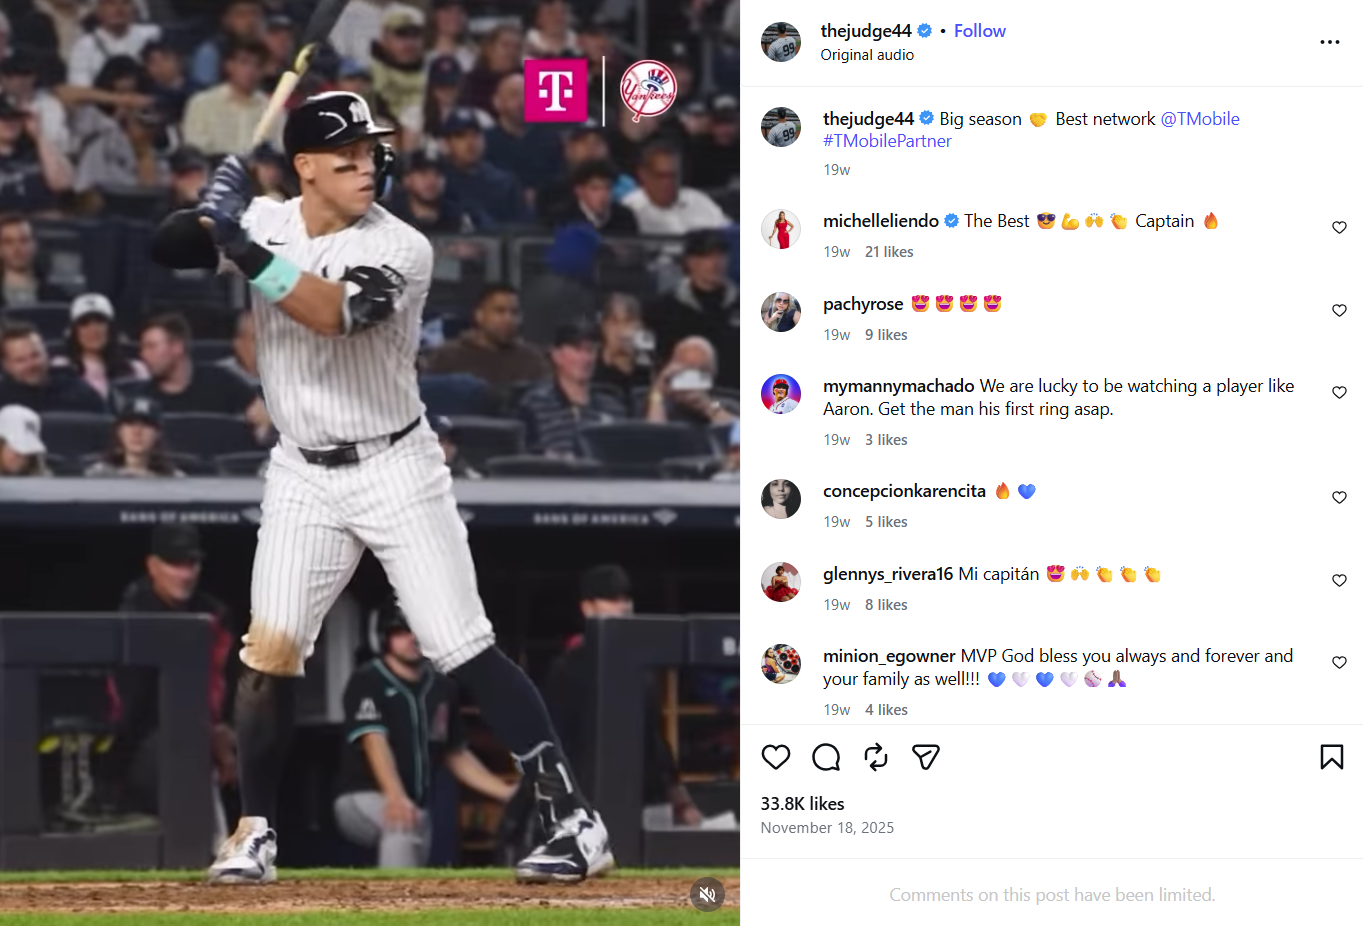Image resolution: width=1363 pixels, height=926 pixels.
Task: Like the post with heart icon
Action: [776, 757]
